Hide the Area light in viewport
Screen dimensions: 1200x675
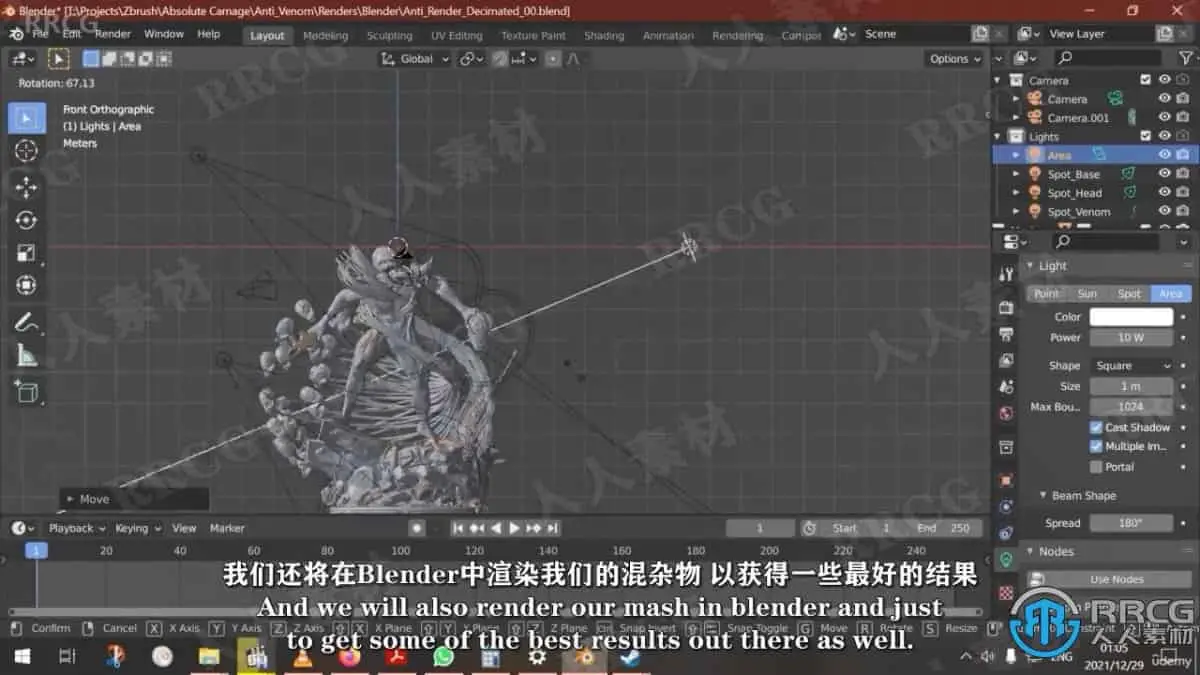1165,155
